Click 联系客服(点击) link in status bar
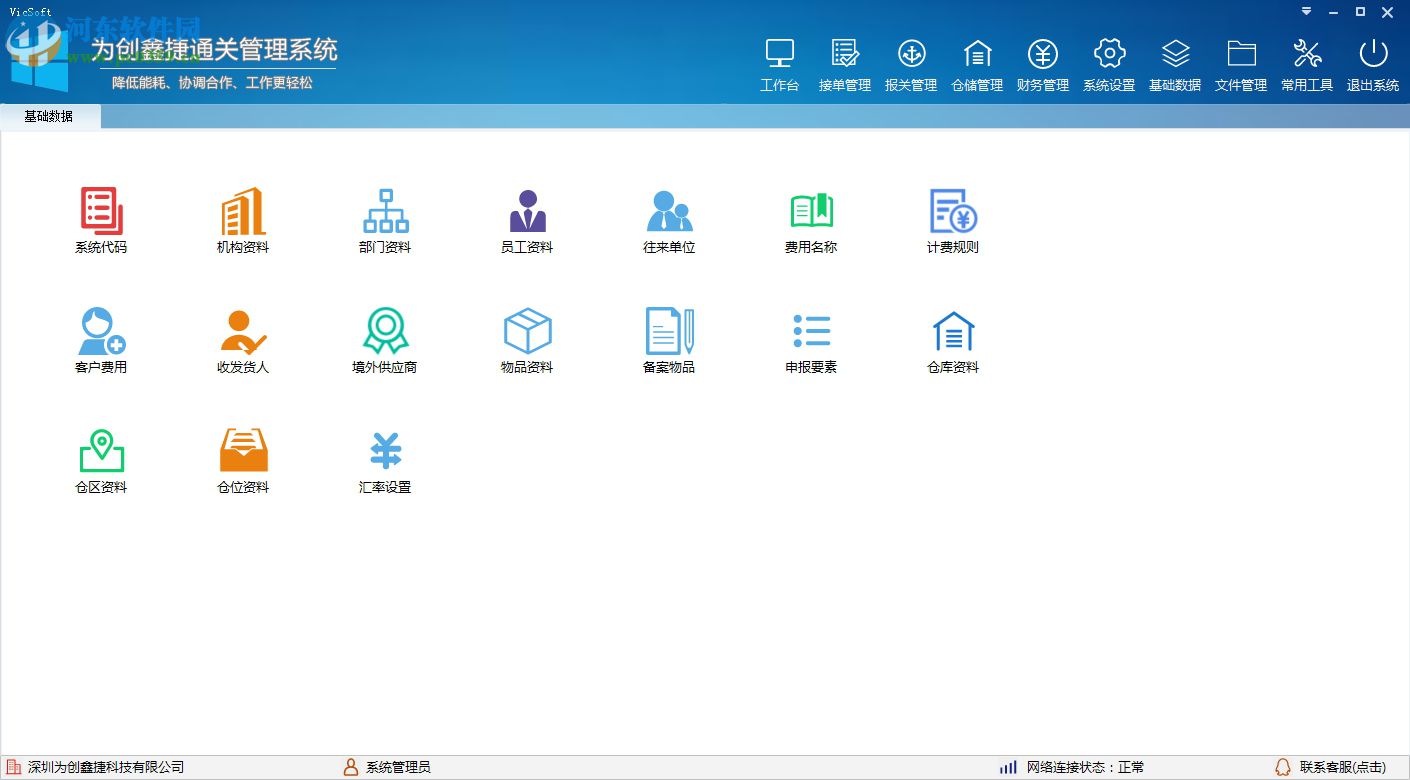This screenshot has height=780, width=1410. (1343, 767)
